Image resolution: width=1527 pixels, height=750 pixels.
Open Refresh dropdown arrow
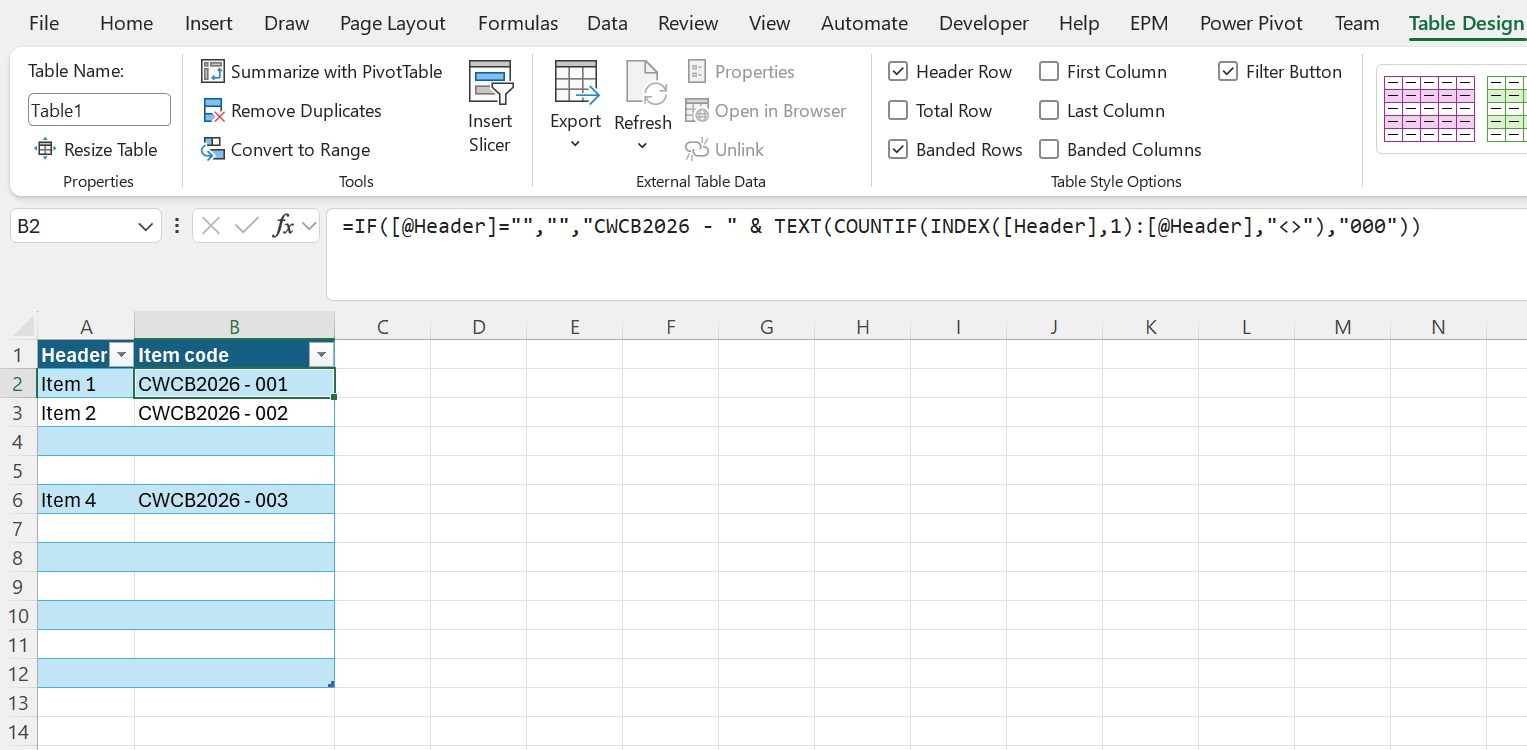tap(642, 146)
